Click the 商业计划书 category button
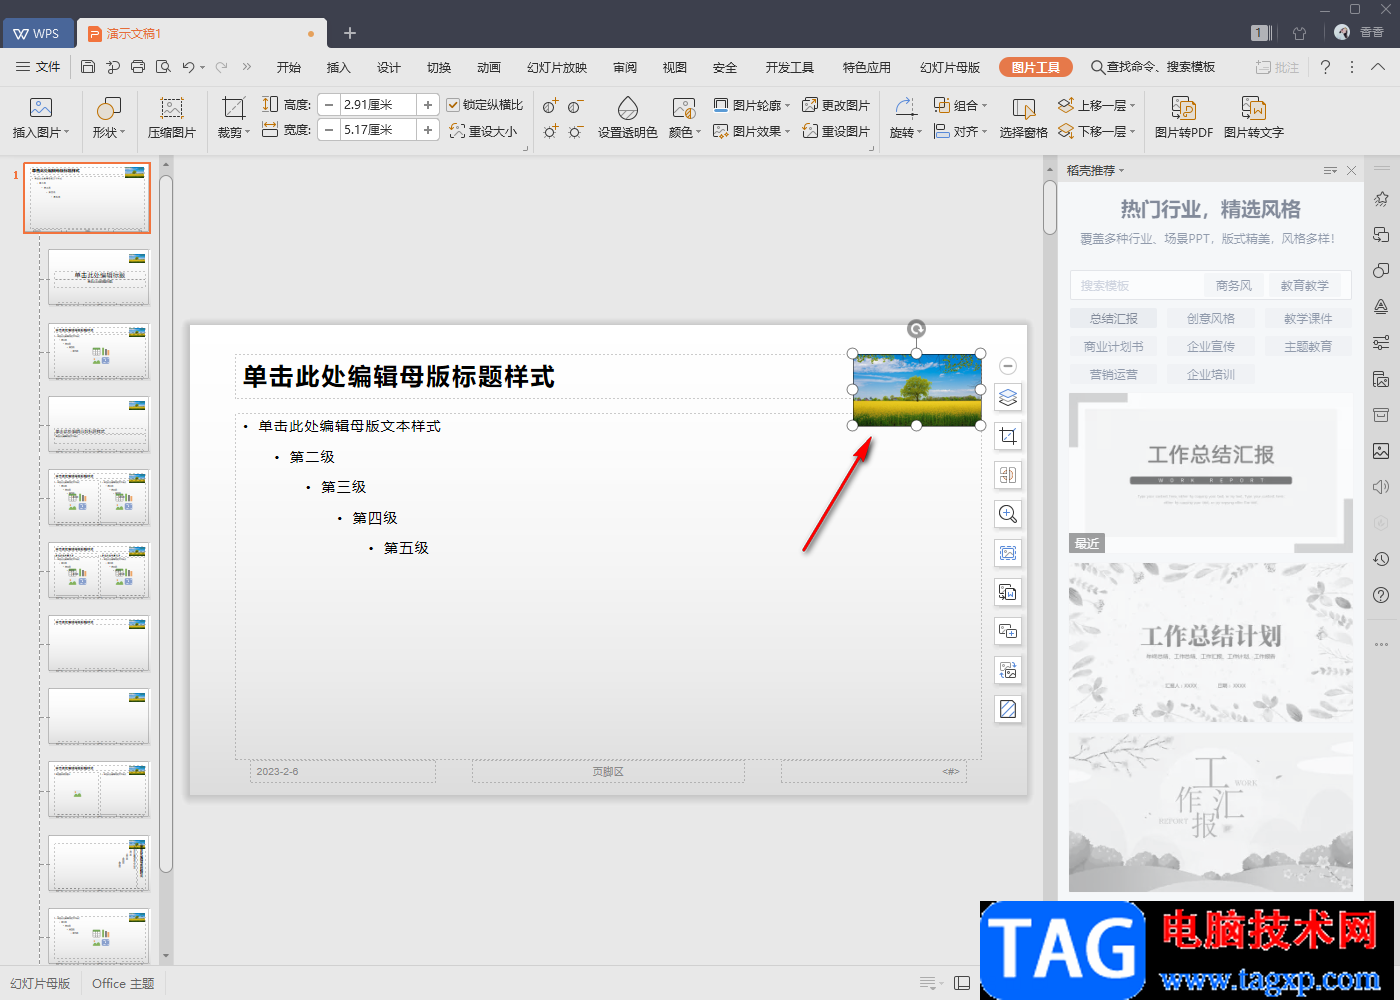 coord(1113,346)
